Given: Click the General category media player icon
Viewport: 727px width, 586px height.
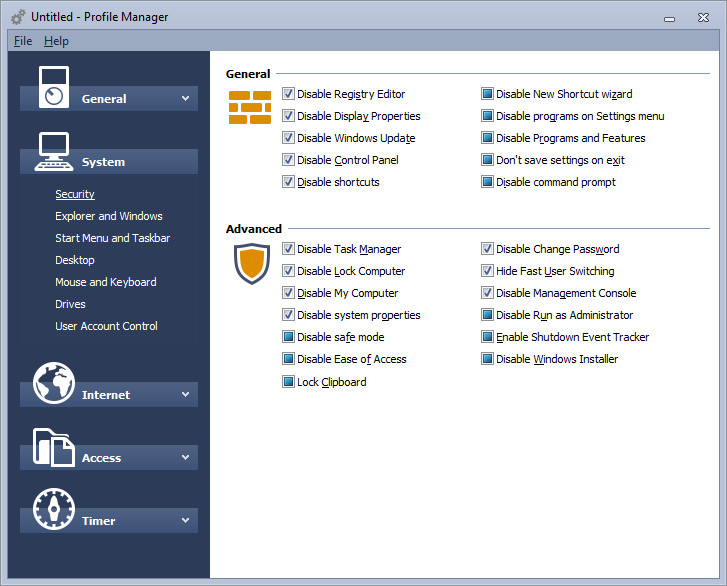Looking at the screenshot, I should tap(54, 87).
